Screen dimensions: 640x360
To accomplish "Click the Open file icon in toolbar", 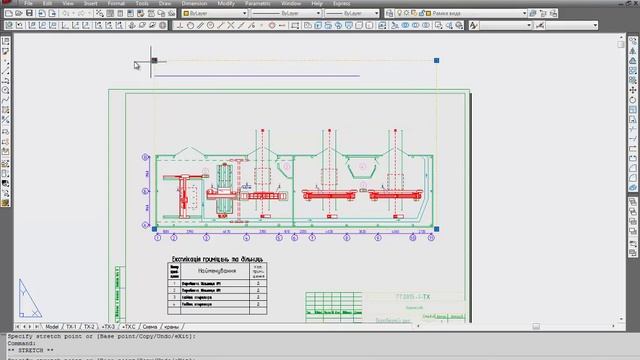I will (x=19, y=13).
